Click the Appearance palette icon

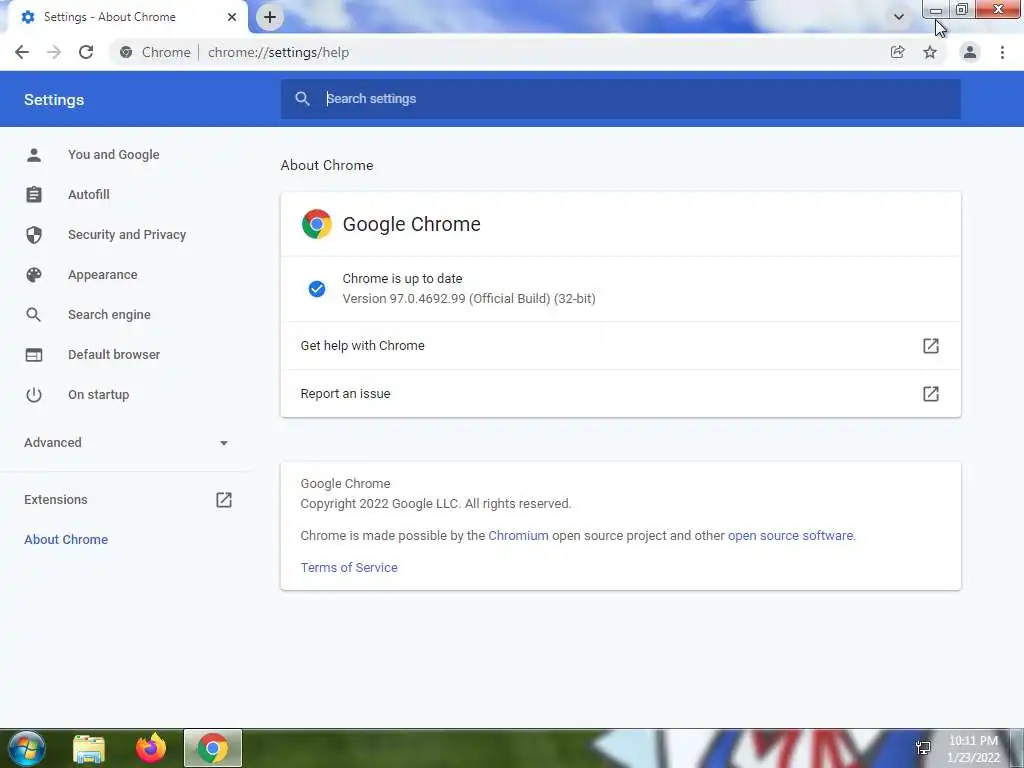(x=34, y=274)
